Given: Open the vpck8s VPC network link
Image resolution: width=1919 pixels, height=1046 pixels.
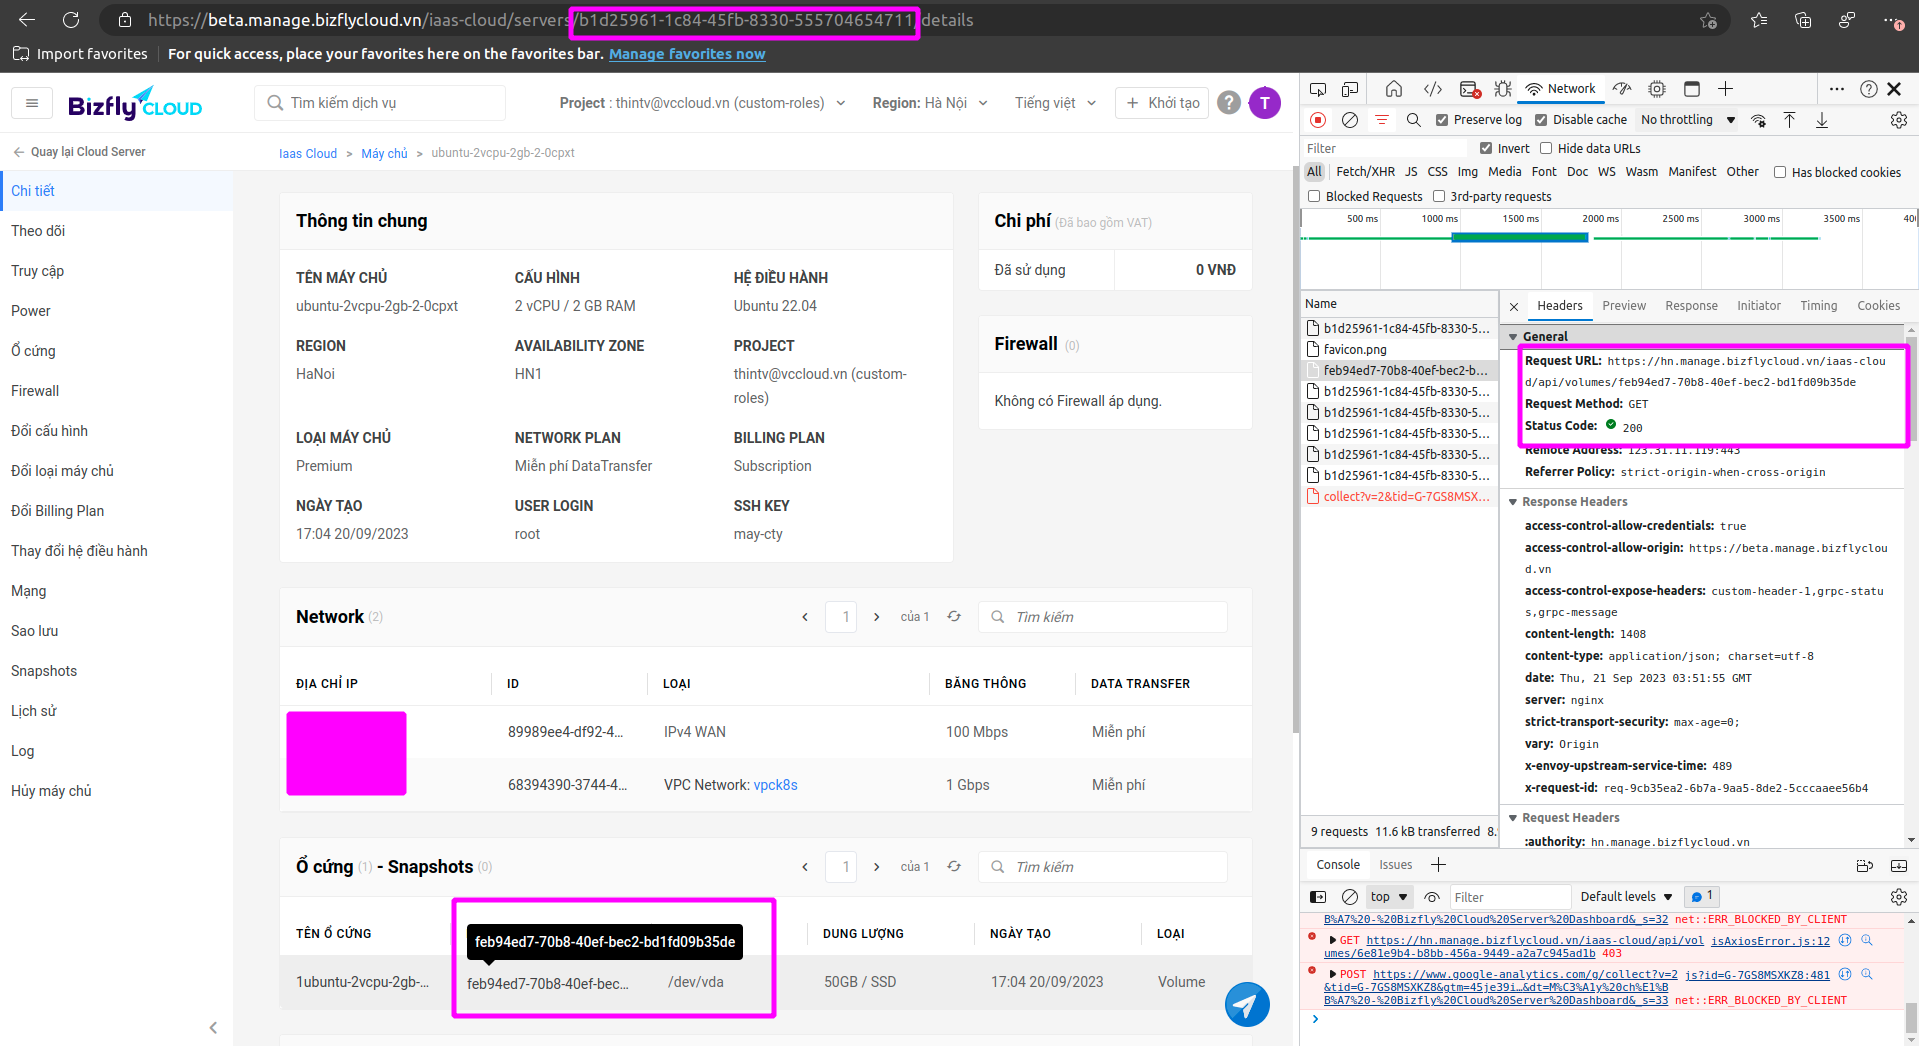Looking at the screenshot, I should (x=775, y=785).
